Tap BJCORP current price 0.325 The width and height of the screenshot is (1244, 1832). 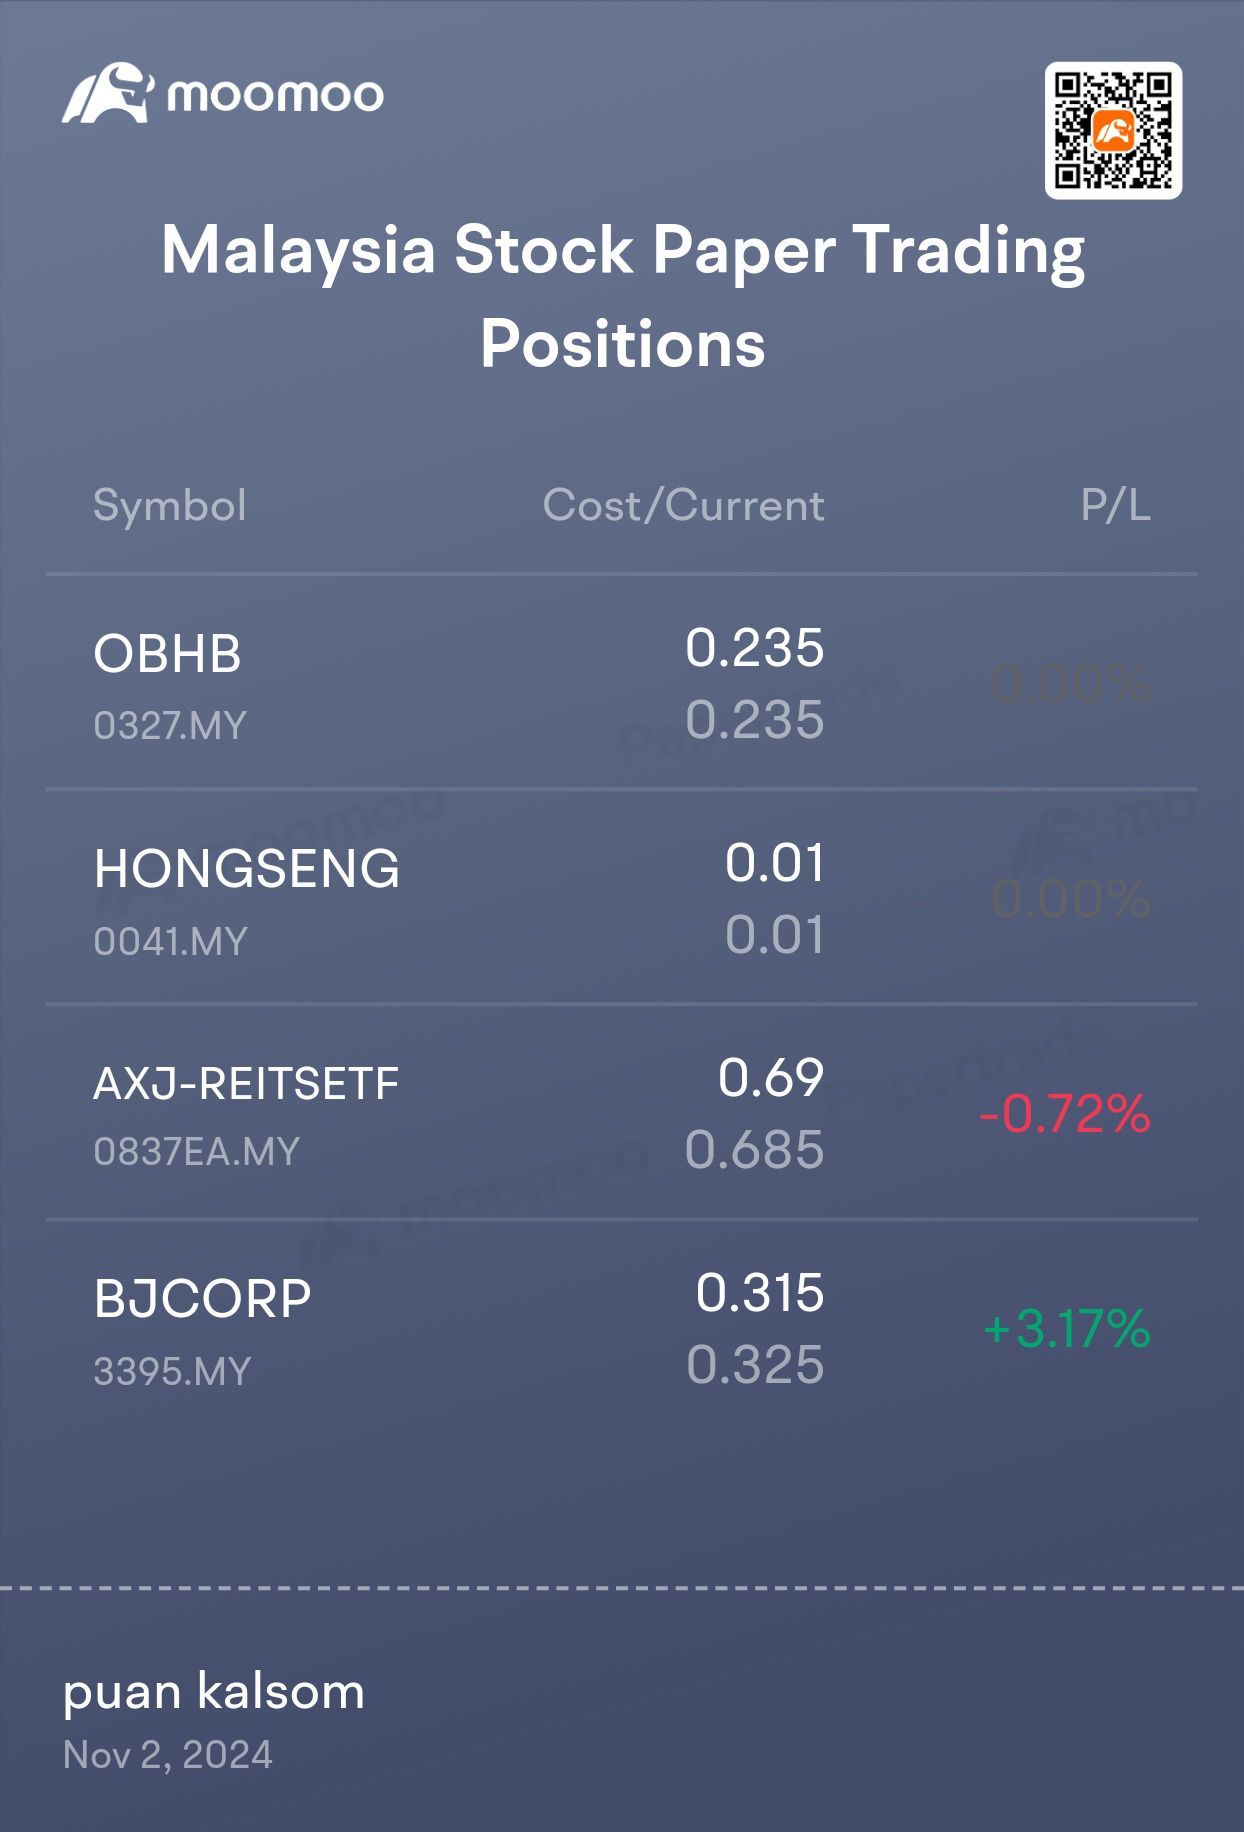coord(755,1365)
